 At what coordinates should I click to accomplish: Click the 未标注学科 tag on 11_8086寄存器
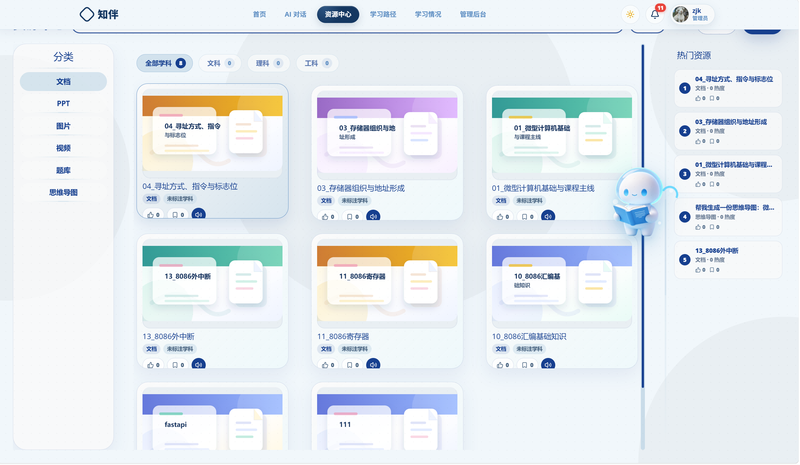click(x=355, y=349)
